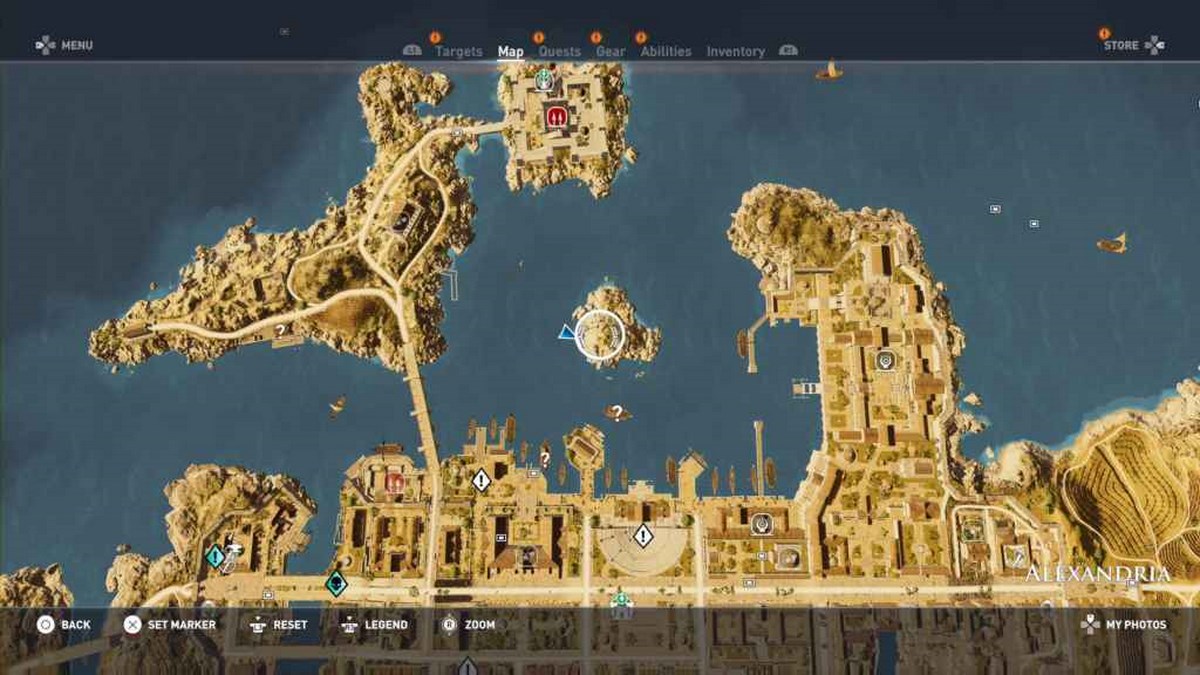Click the R1 bumper icon right of Inventory
Viewport: 1200px width, 675px height.
788,50
